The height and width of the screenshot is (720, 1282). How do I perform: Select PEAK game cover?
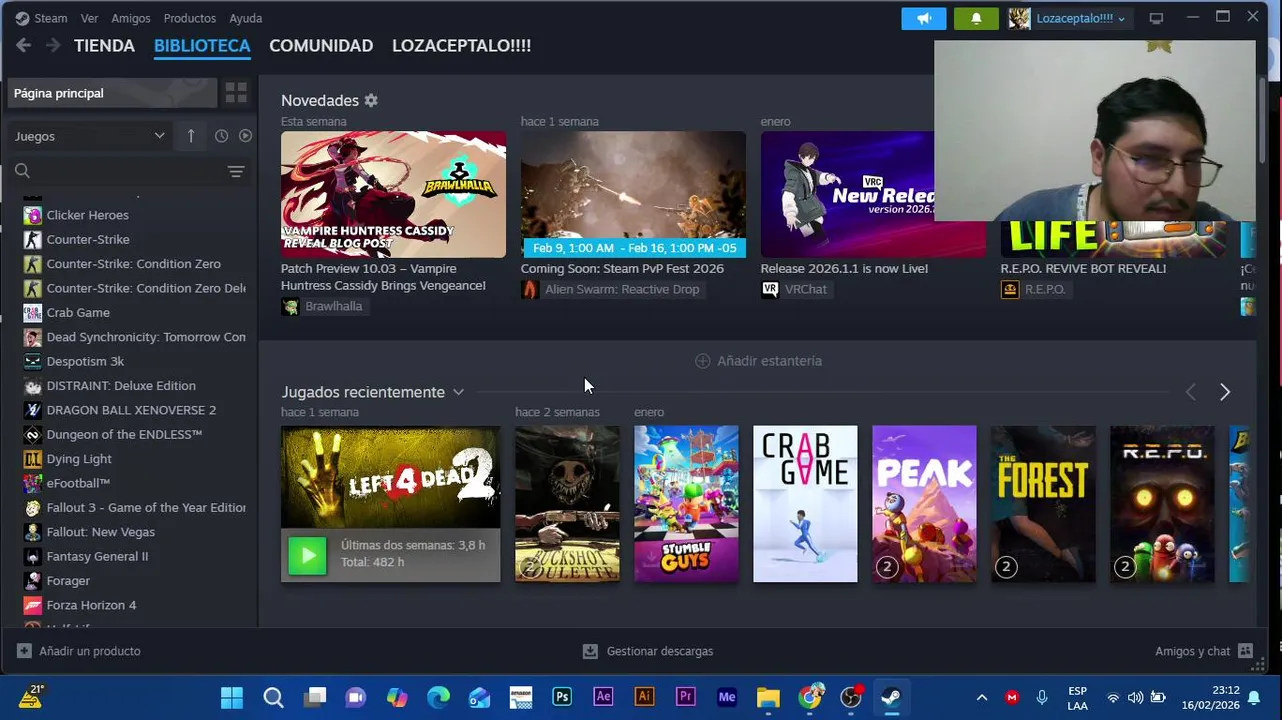[x=924, y=504]
